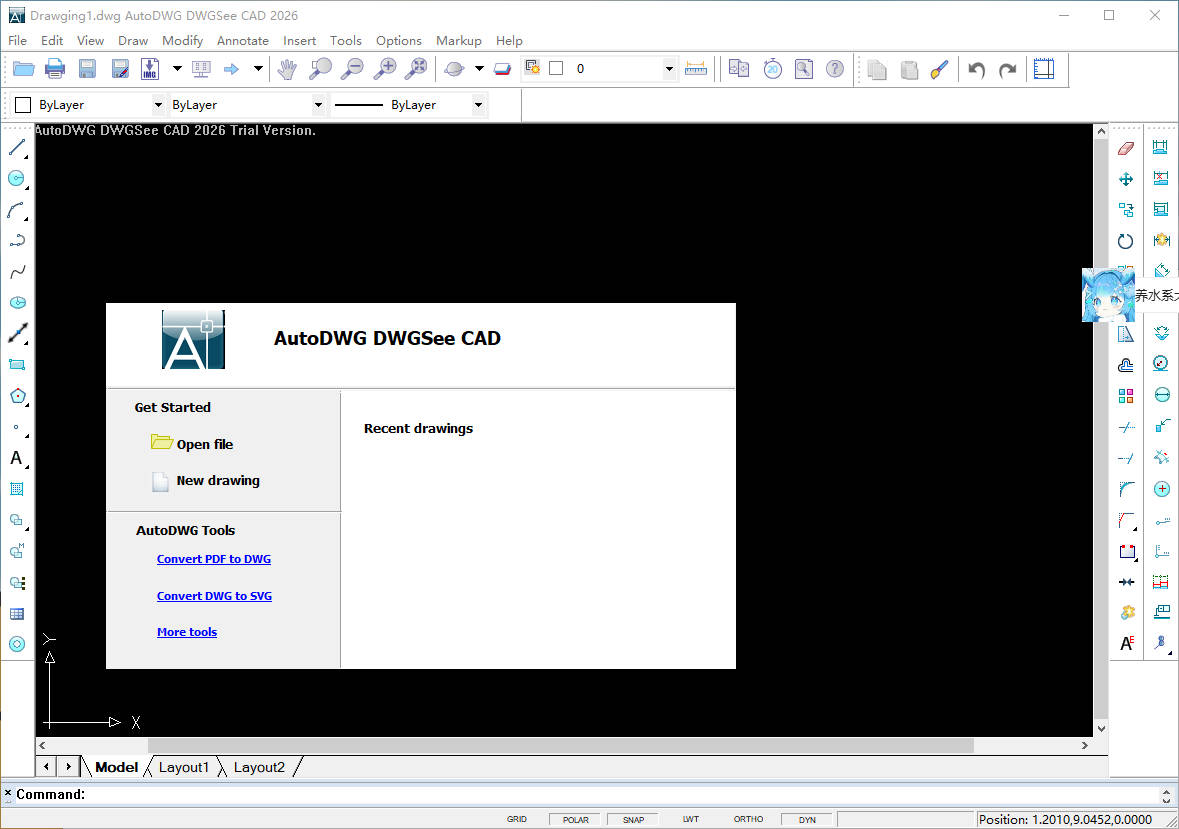Open the File menu
Viewport: 1179px width, 829px height.
click(17, 41)
